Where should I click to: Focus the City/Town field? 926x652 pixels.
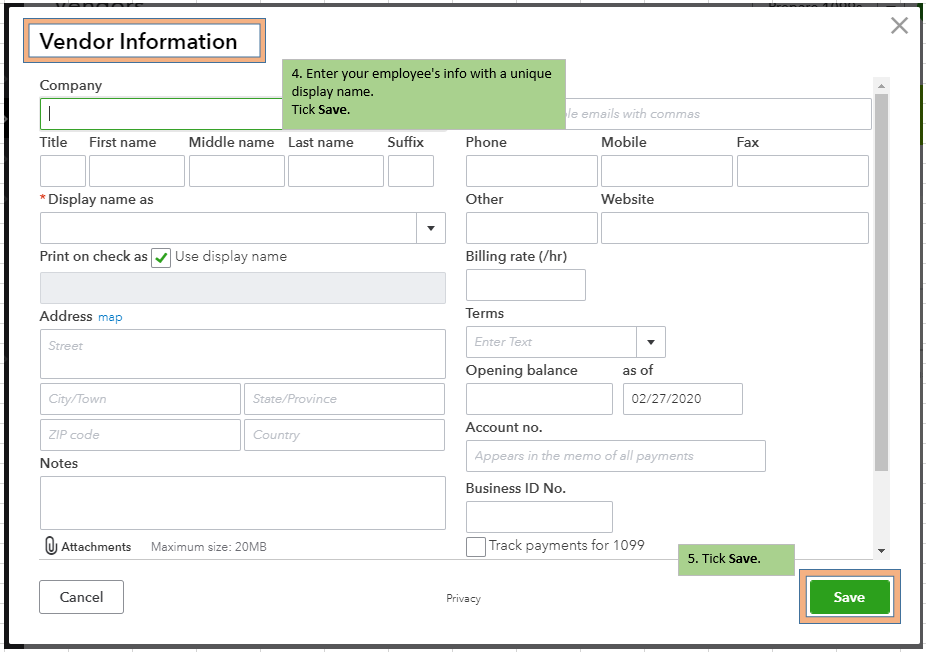pyautogui.click(x=141, y=399)
